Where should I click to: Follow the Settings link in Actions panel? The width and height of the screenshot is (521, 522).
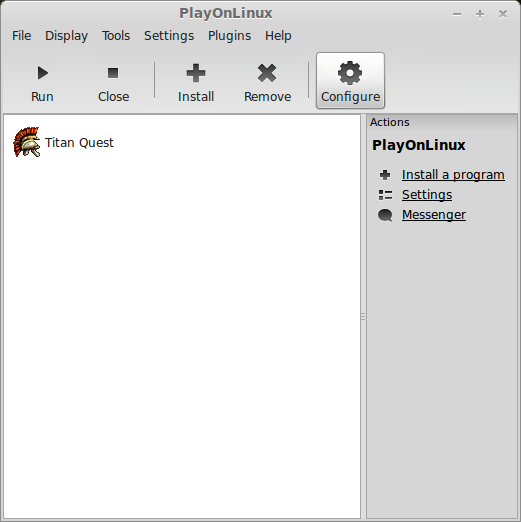coord(427,195)
